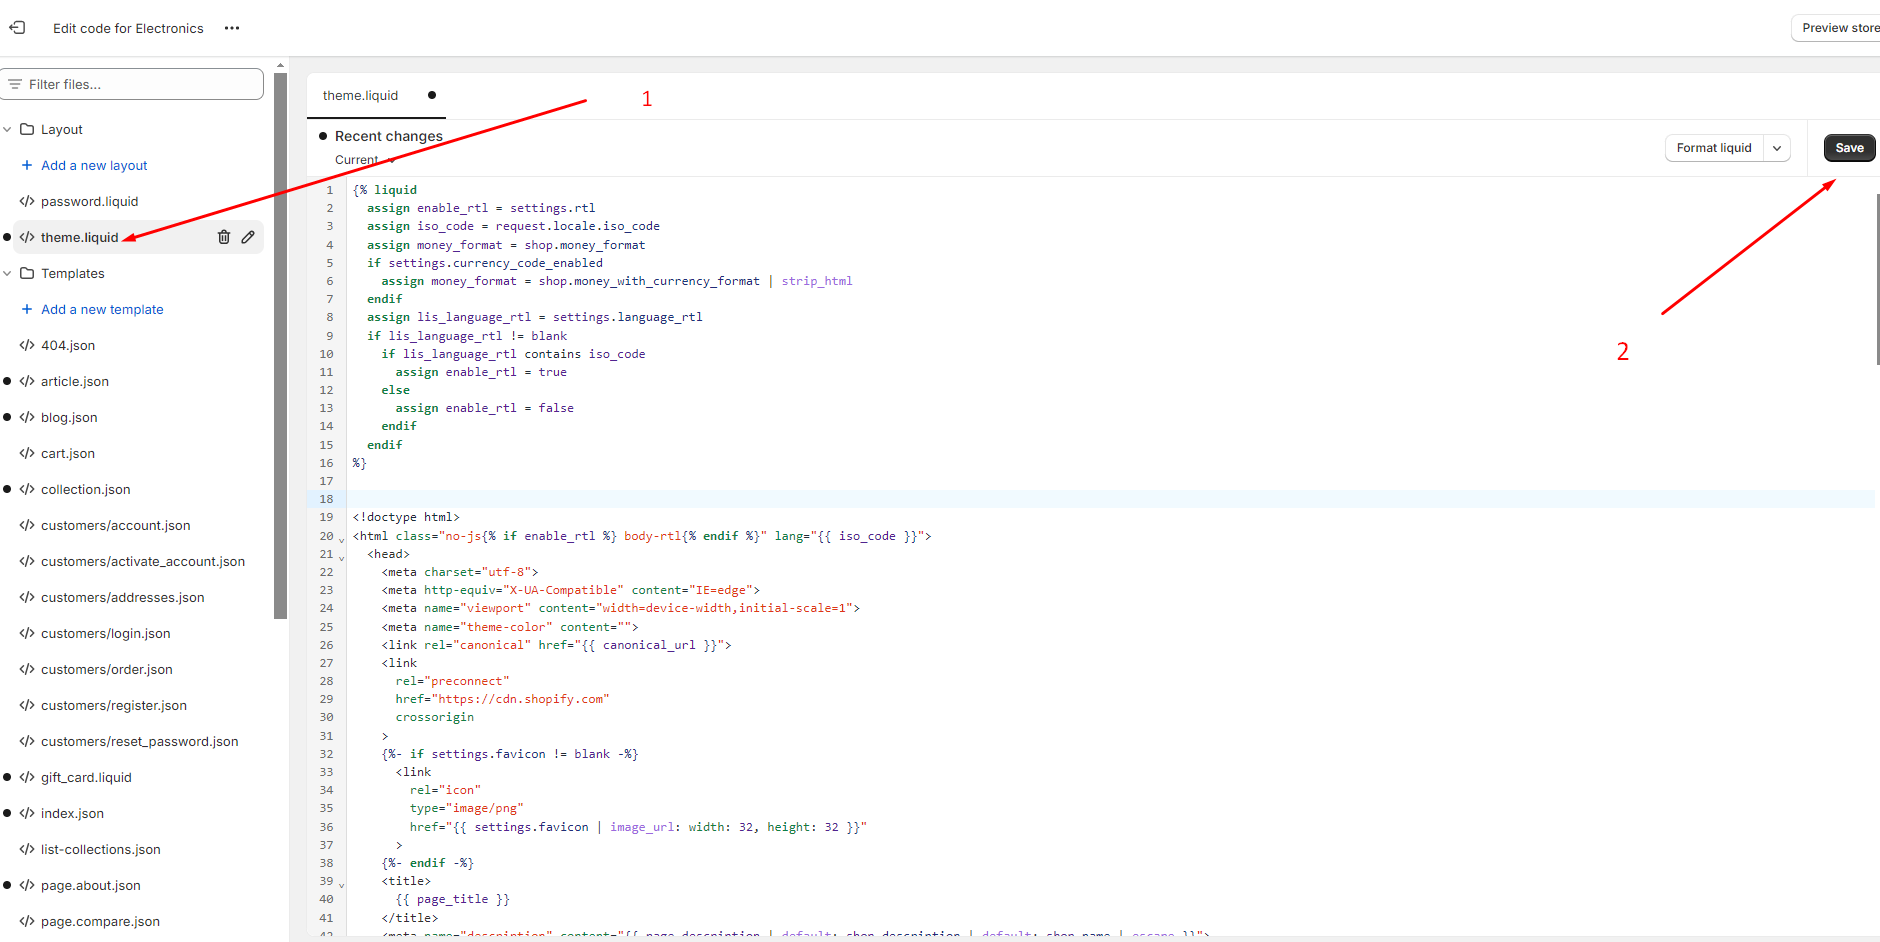Image resolution: width=1880 pixels, height=942 pixels.
Task: Click the Layout folder icon
Action: [x=27, y=129]
